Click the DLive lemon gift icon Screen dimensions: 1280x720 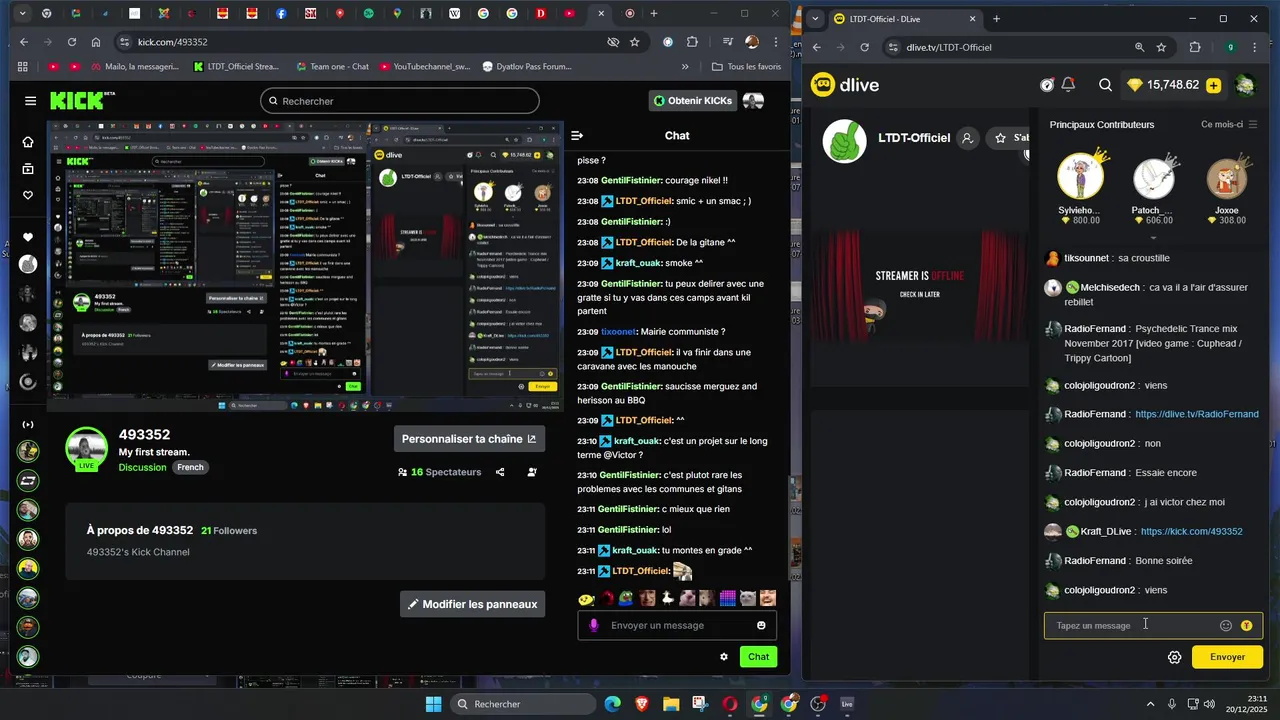click(x=1246, y=625)
